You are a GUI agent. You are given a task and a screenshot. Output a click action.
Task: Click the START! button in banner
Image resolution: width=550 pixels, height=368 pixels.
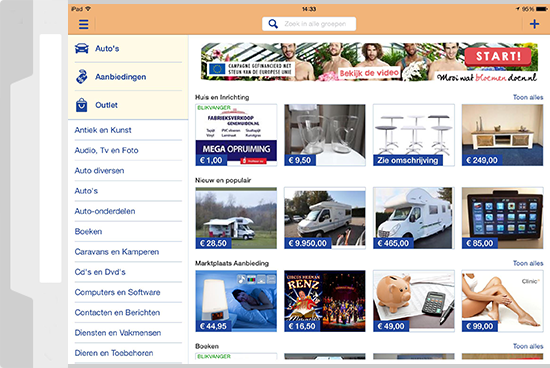click(x=498, y=56)
